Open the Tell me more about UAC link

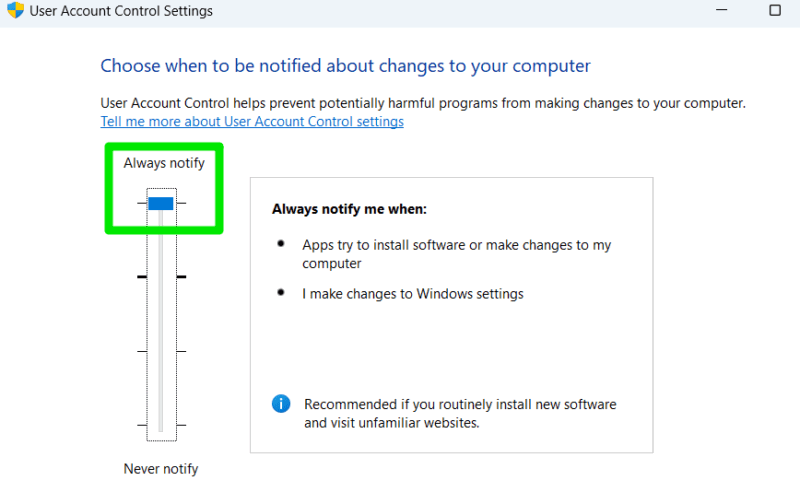252,121
